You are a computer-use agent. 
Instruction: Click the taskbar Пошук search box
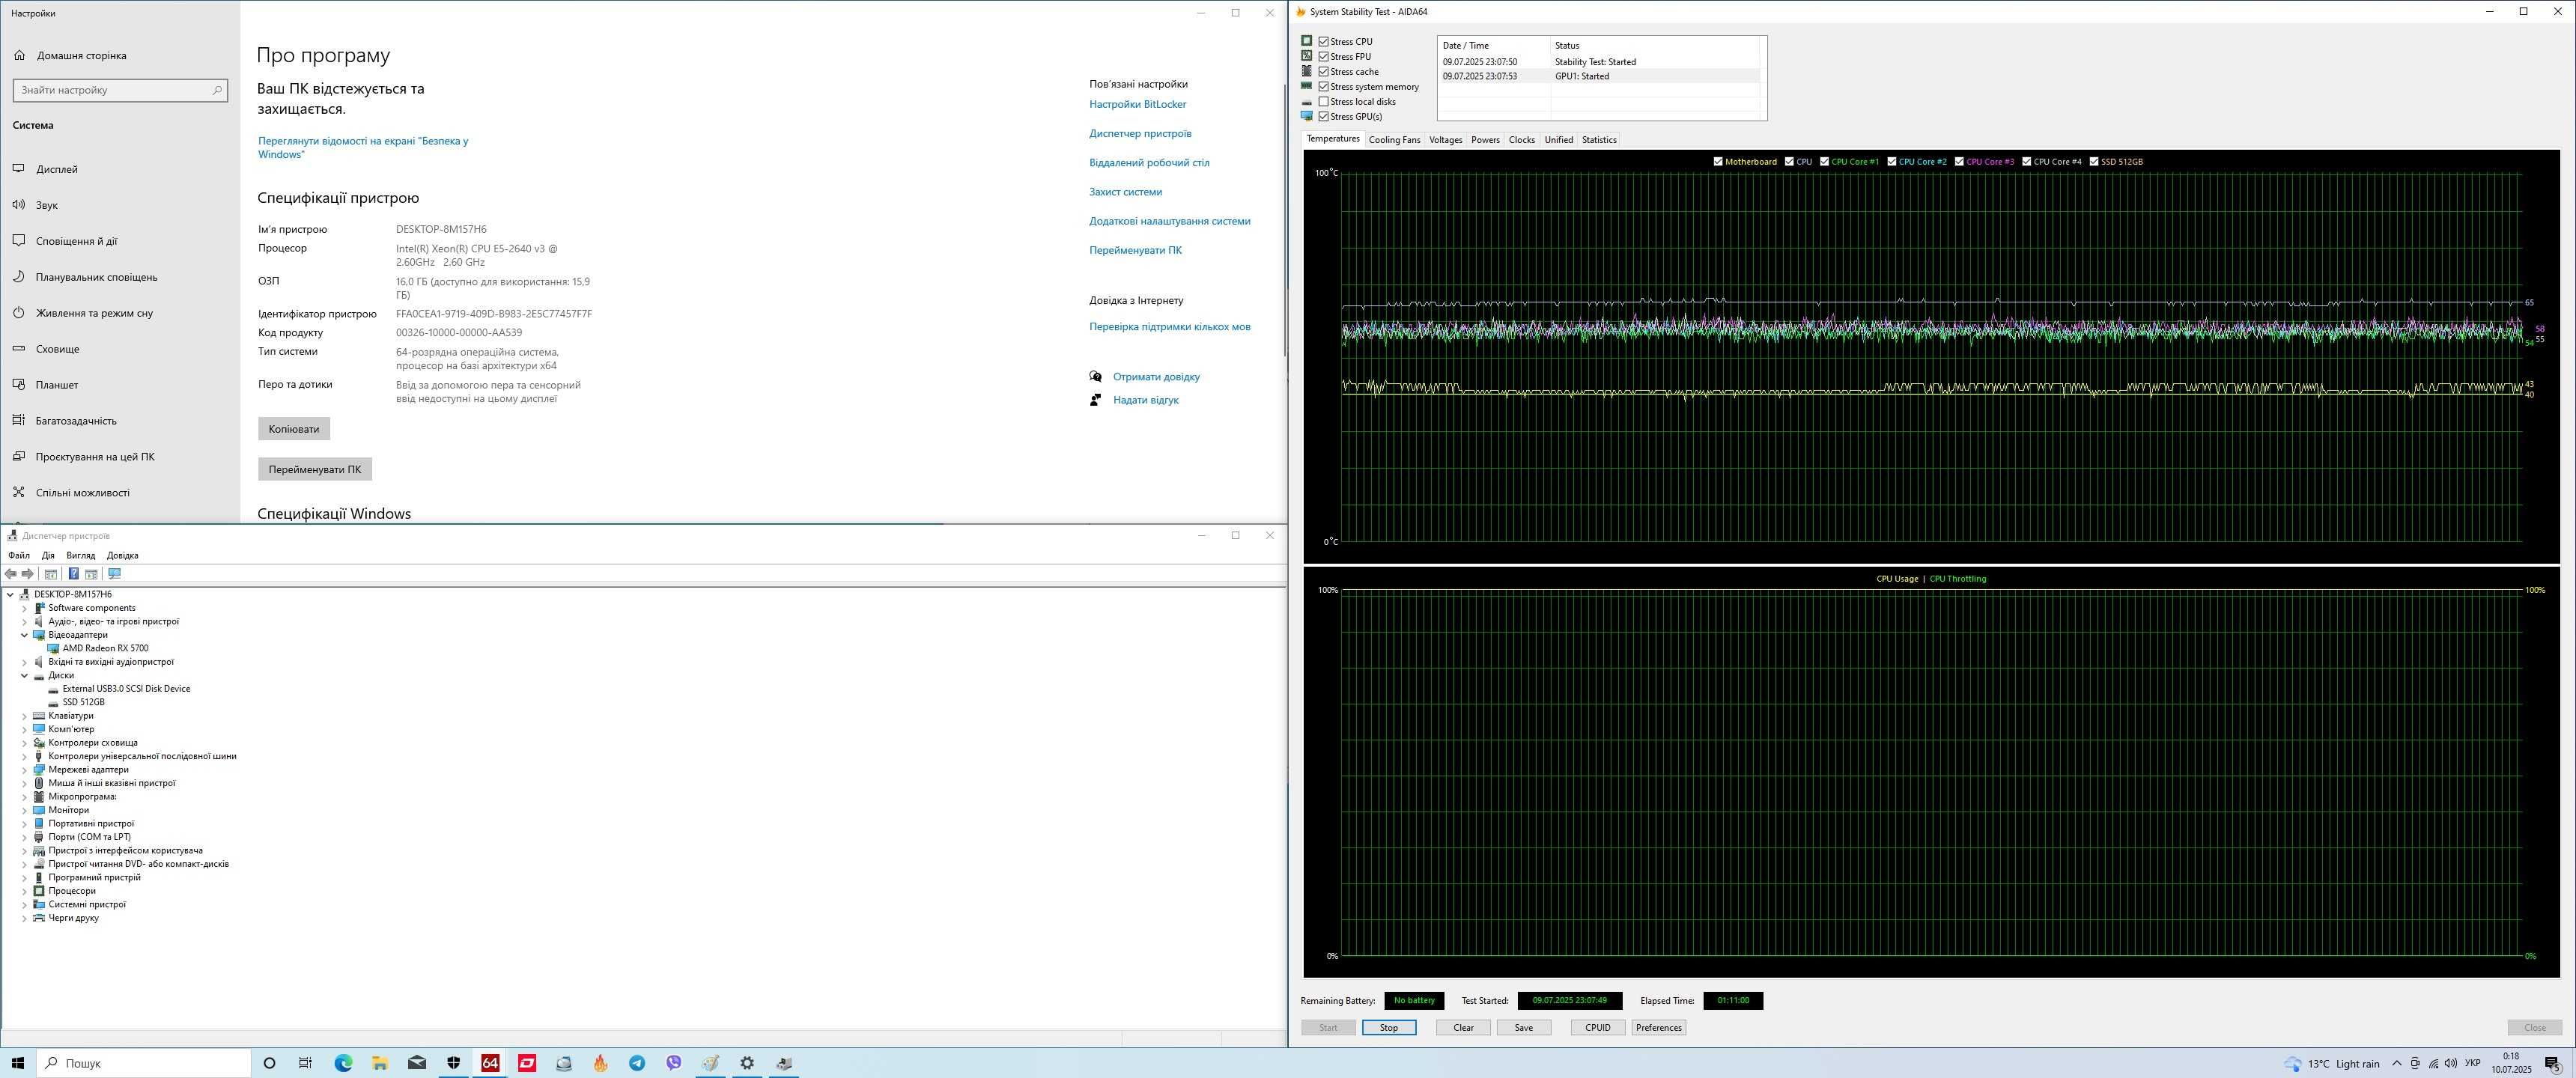pos(144,1063)
